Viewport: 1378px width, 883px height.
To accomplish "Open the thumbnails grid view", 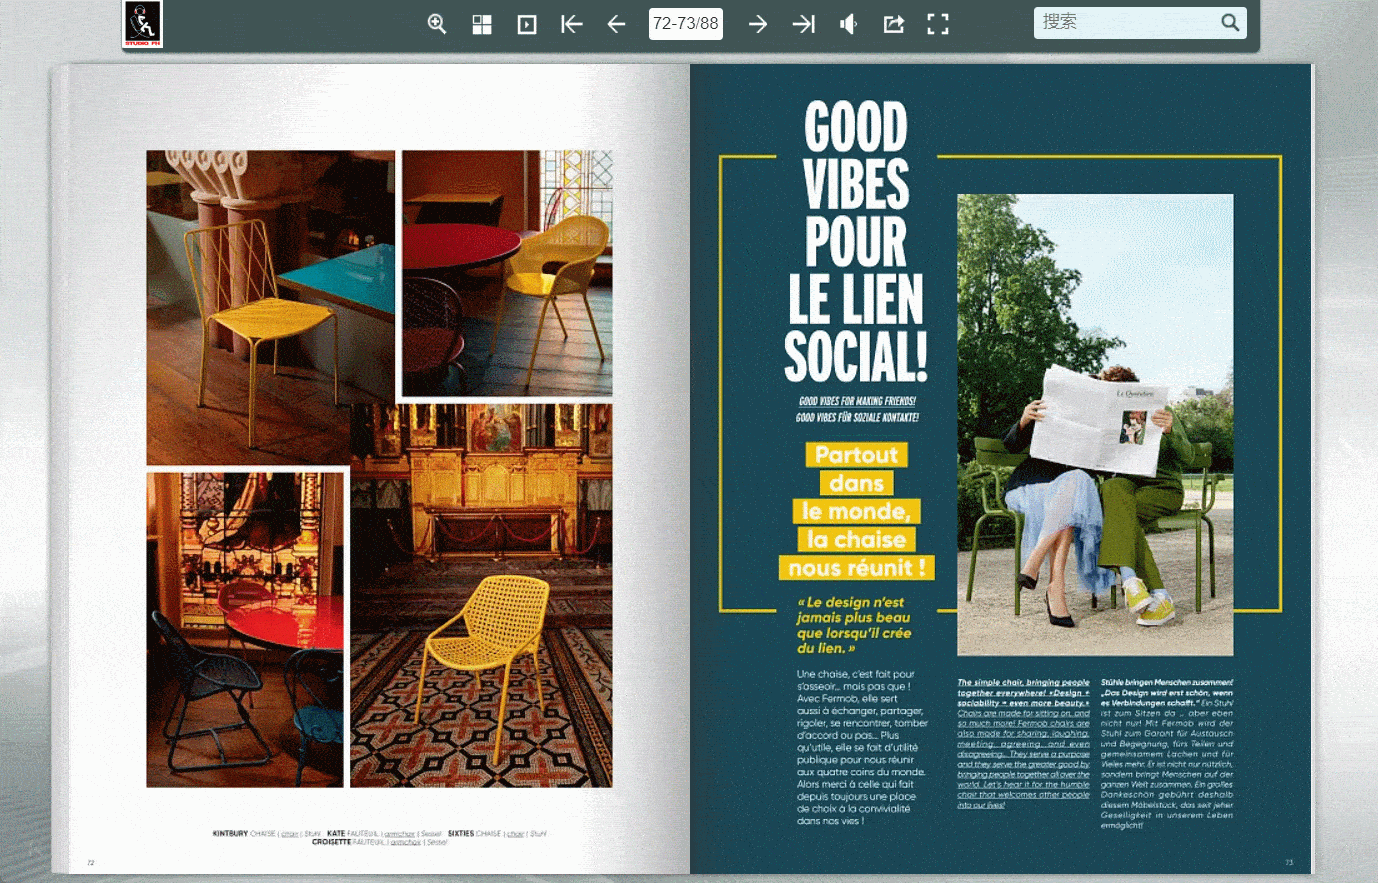I will pyautogui.click(x=482, y=24).
